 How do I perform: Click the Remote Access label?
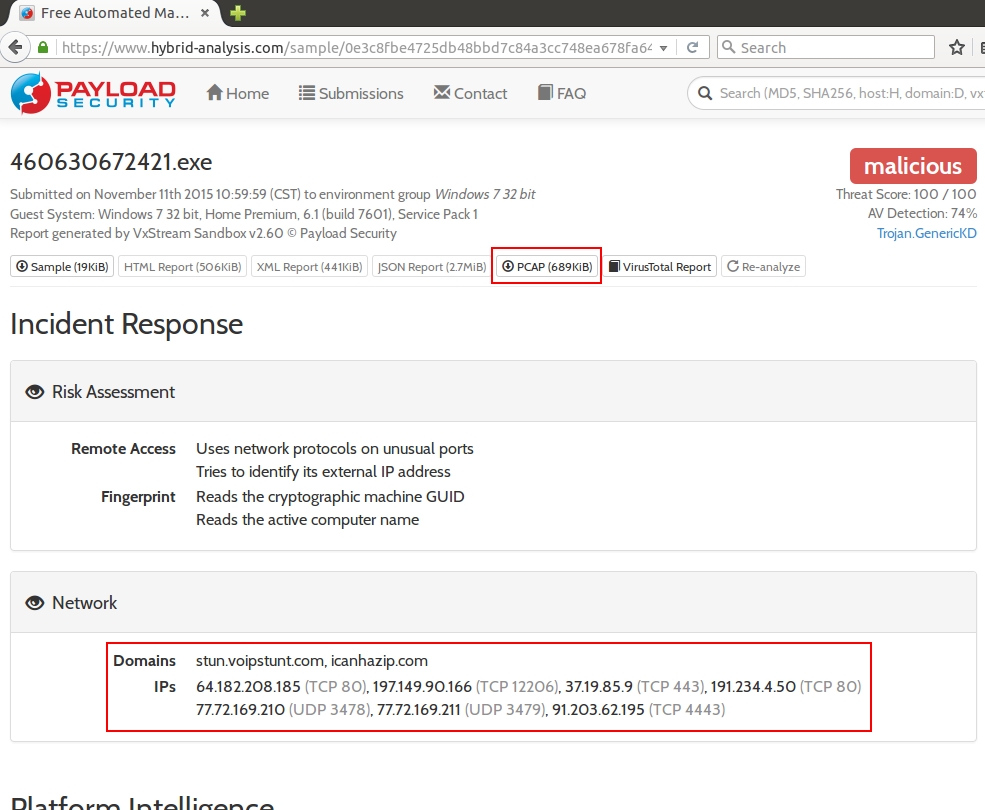[123, 449]
